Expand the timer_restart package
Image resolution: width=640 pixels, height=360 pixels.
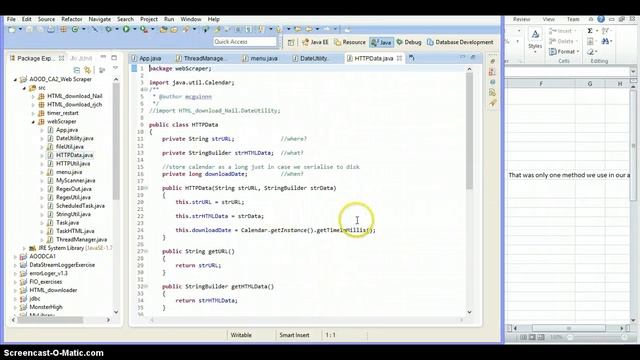point(33,113)
